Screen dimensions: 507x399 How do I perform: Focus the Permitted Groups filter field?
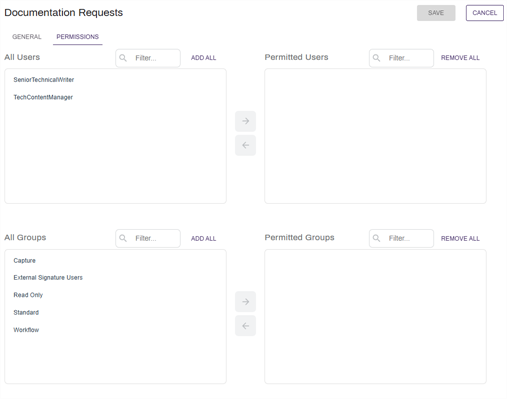tap(401, 238)
